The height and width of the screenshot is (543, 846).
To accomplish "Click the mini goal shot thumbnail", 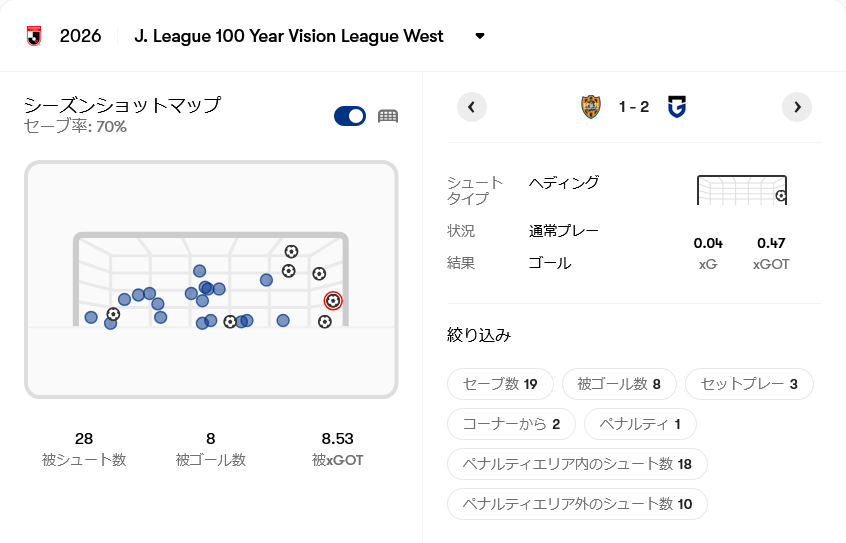I will pos(742,190).
